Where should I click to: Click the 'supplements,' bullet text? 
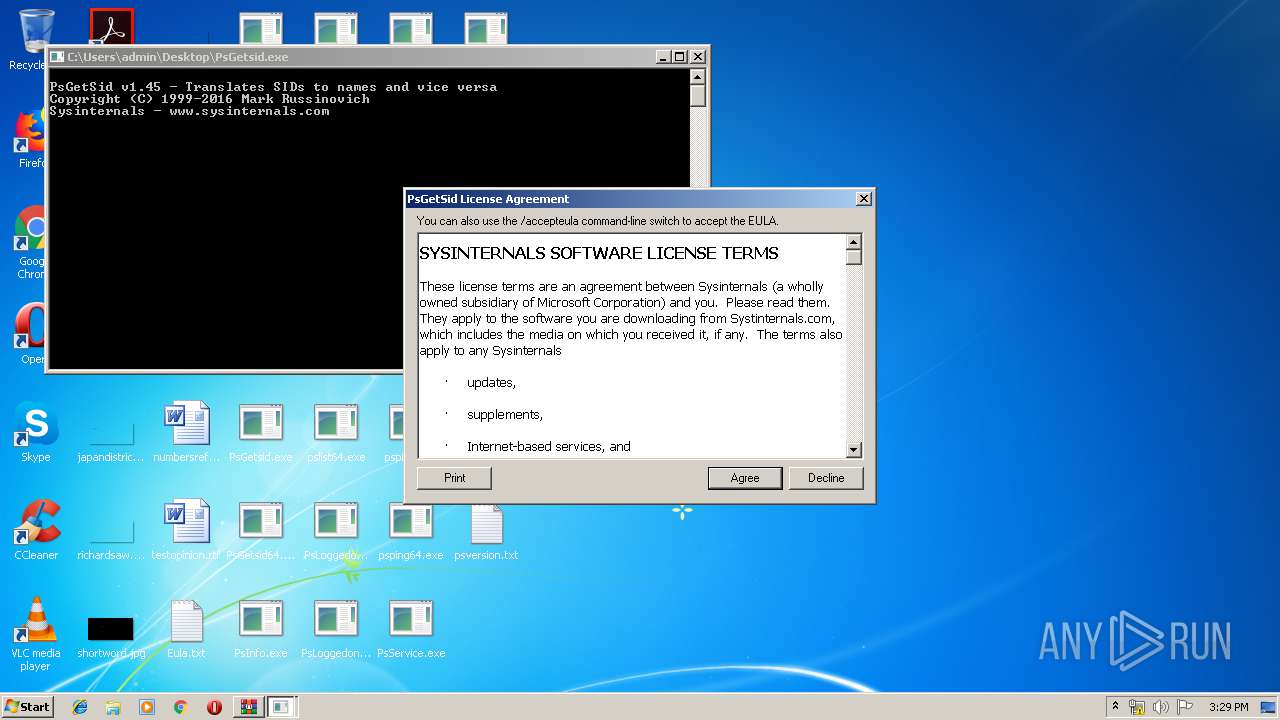point(505,415)
